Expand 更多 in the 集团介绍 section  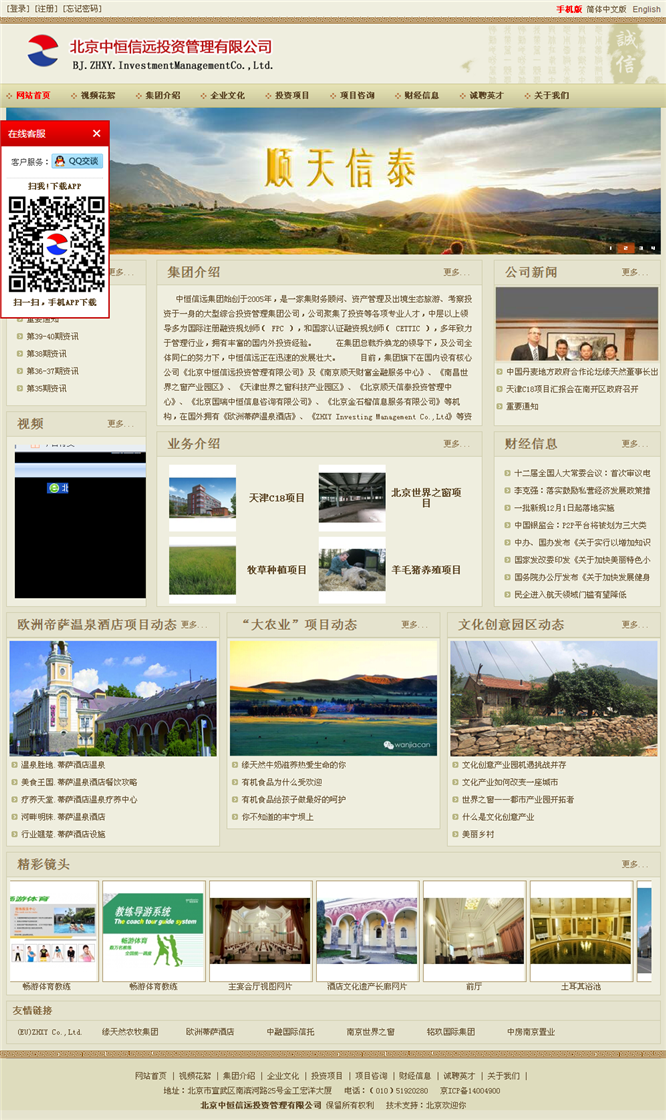click(x=456, y=272)
